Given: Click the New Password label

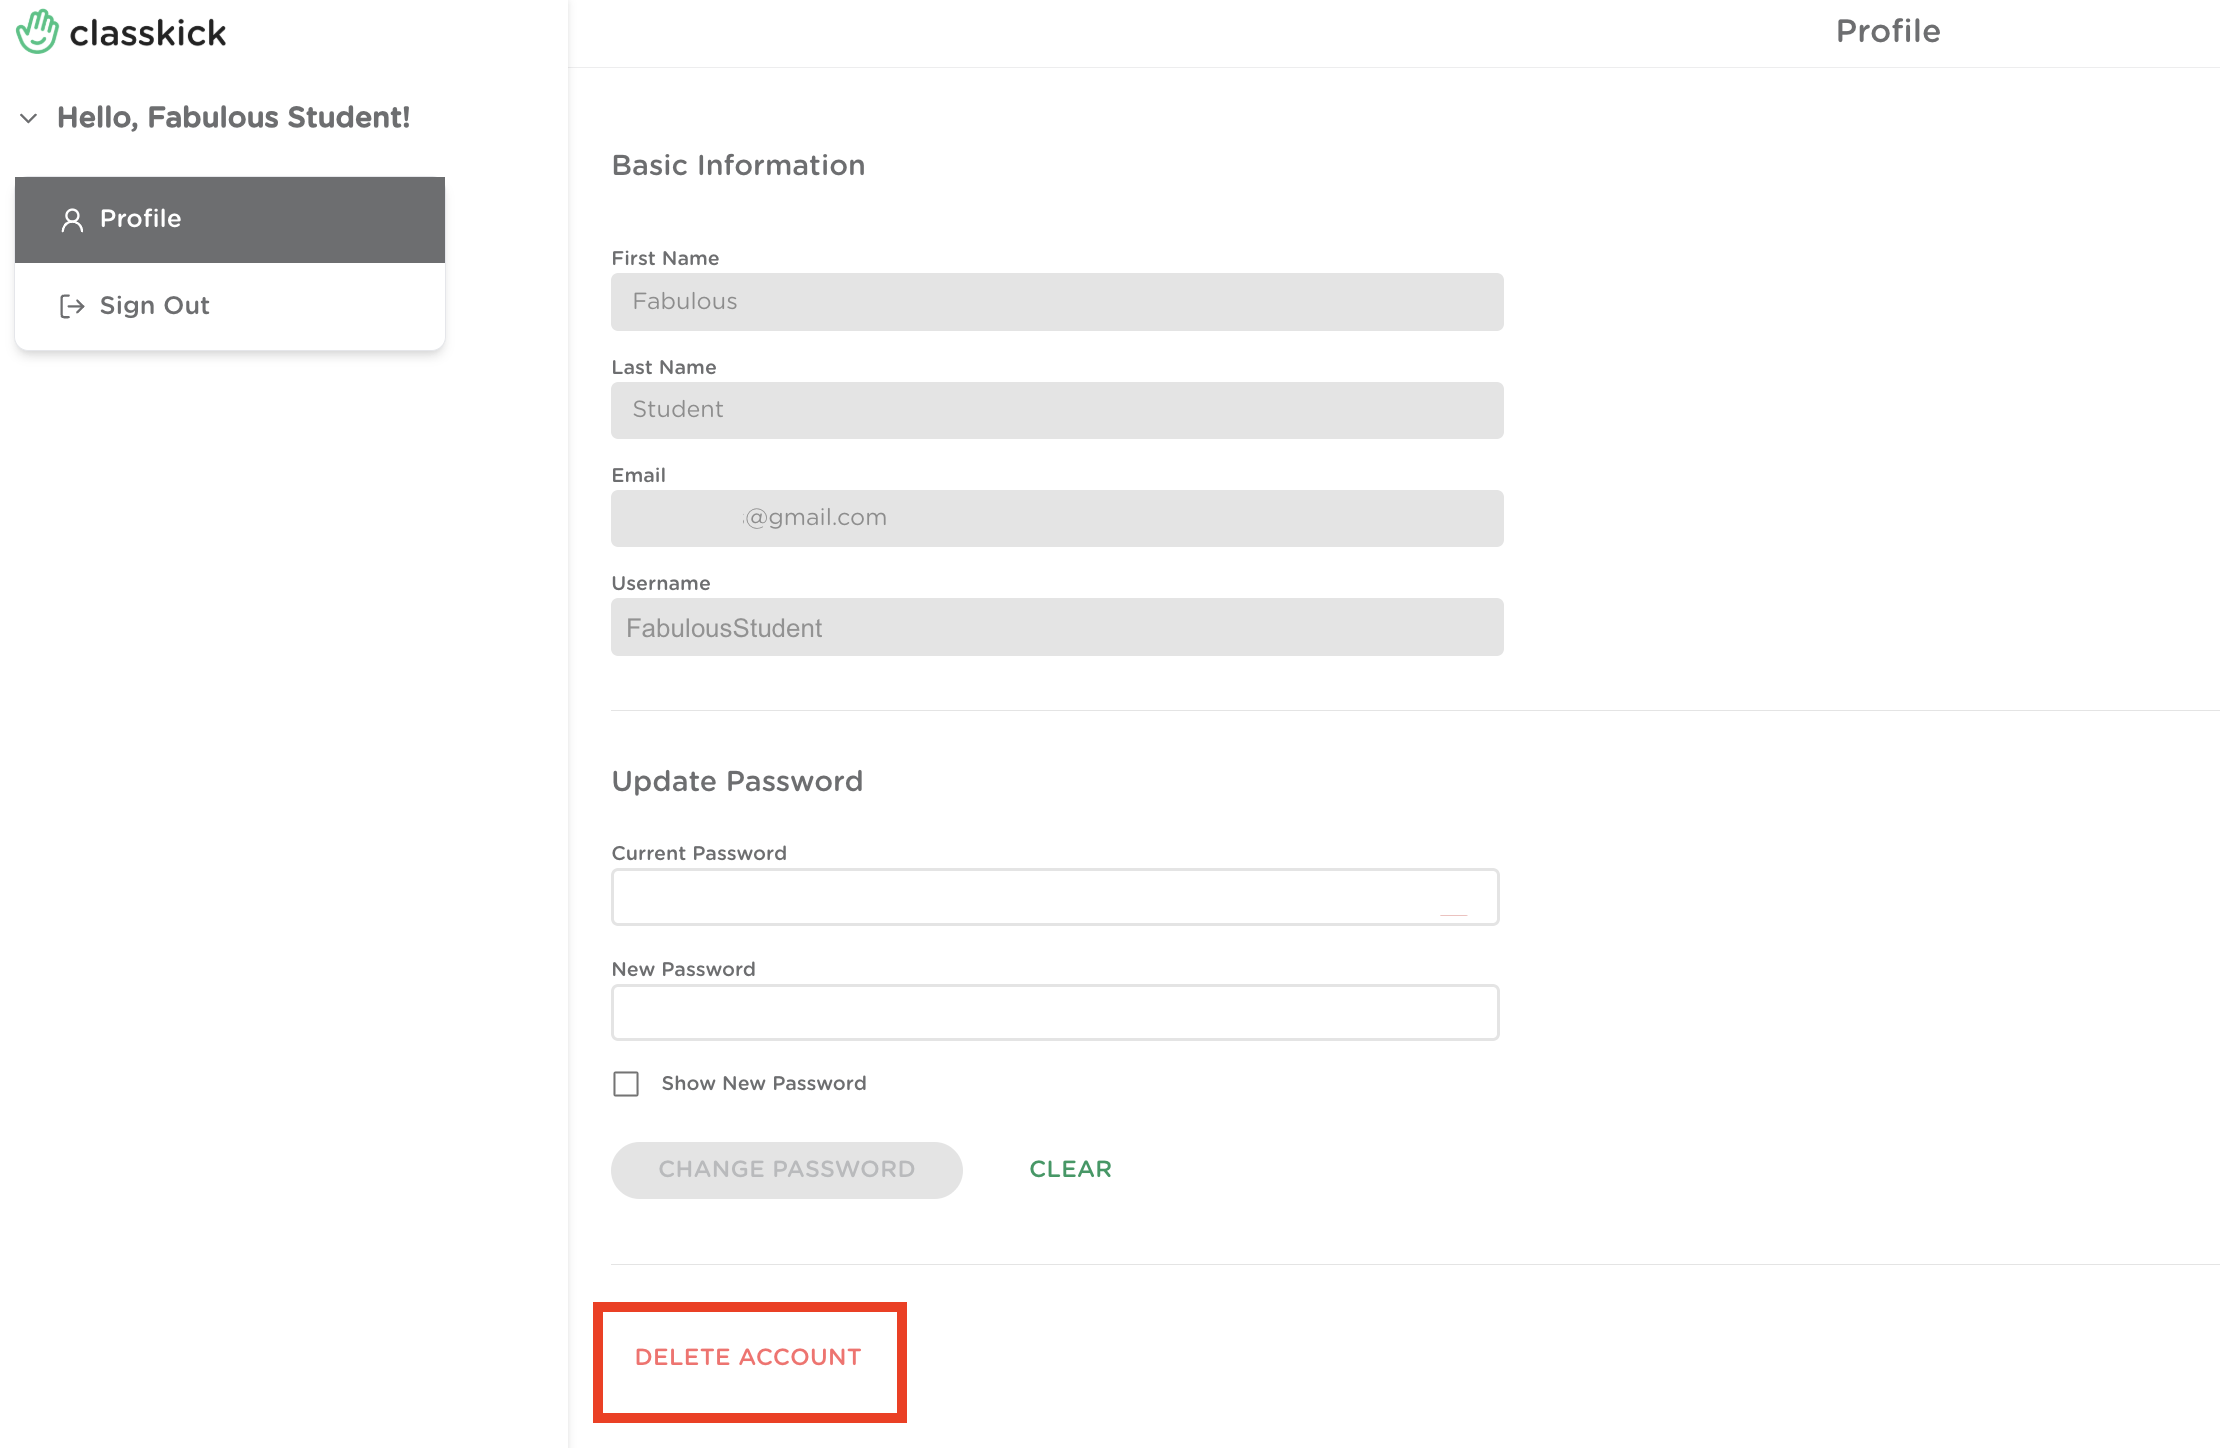Looking at the screenshot, I should (684, 969).
